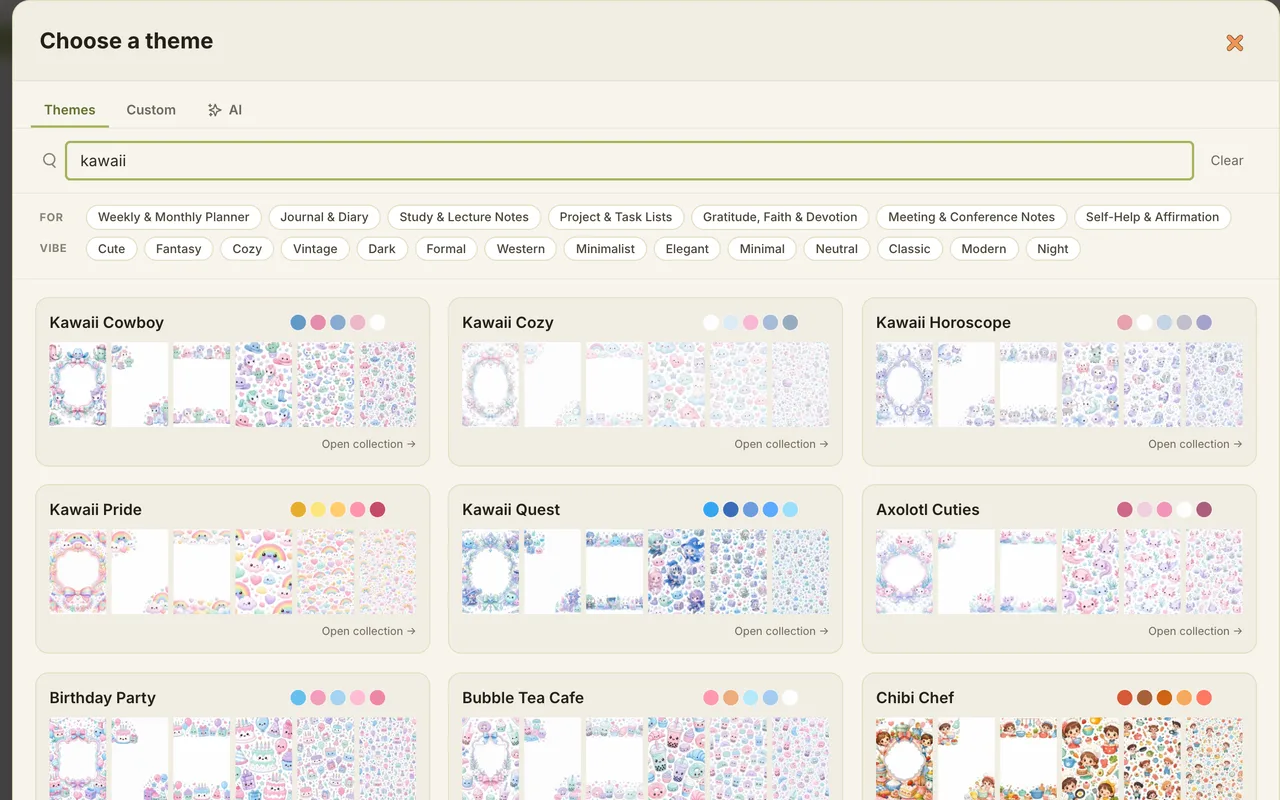Filter by Project & Task Lists
This screenshot has width=1280, height=800.
(x=616, y=217)
